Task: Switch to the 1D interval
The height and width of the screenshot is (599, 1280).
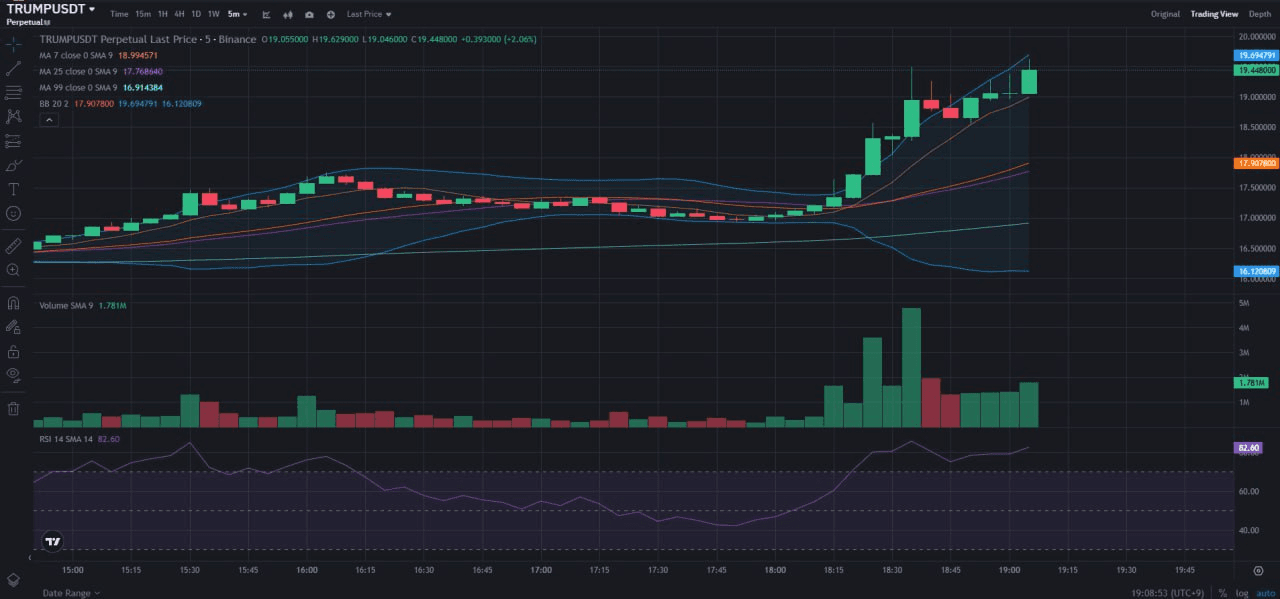Action: point(196,15)
